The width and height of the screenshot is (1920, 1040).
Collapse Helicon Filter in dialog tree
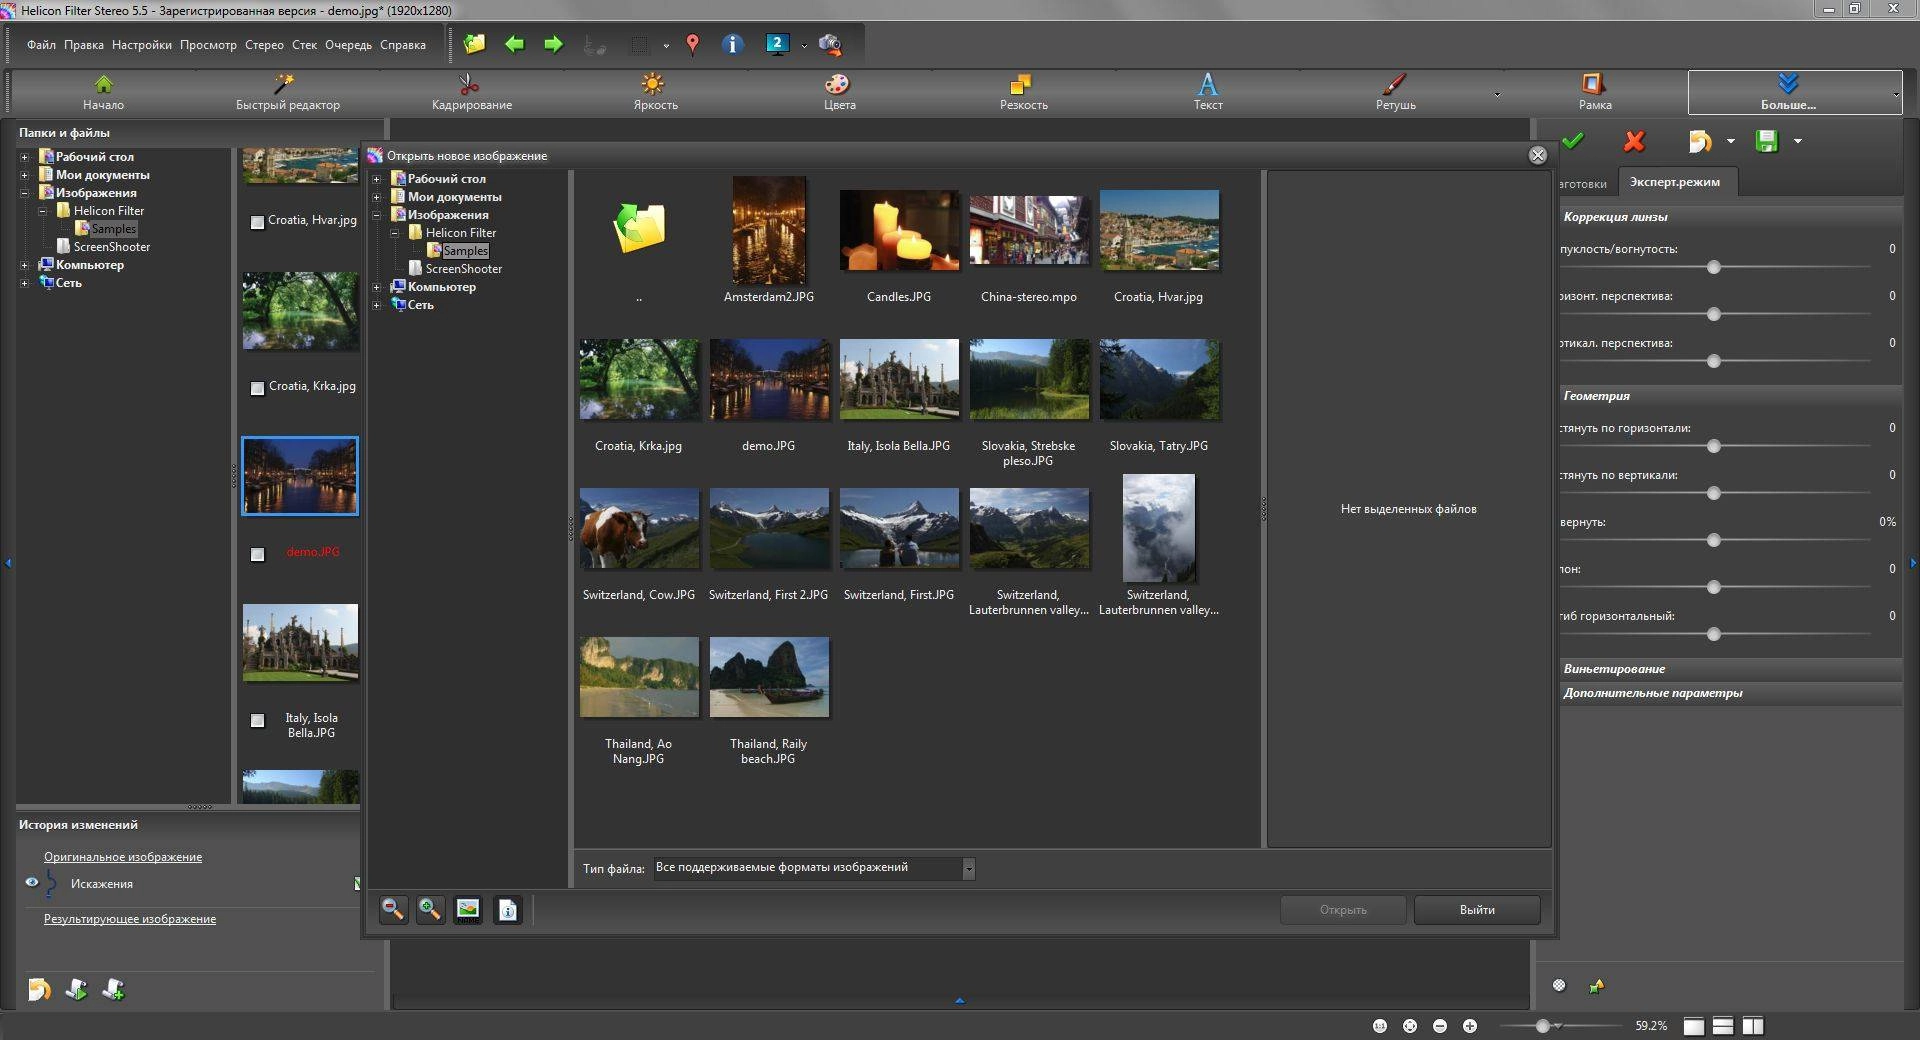[394, 233]
